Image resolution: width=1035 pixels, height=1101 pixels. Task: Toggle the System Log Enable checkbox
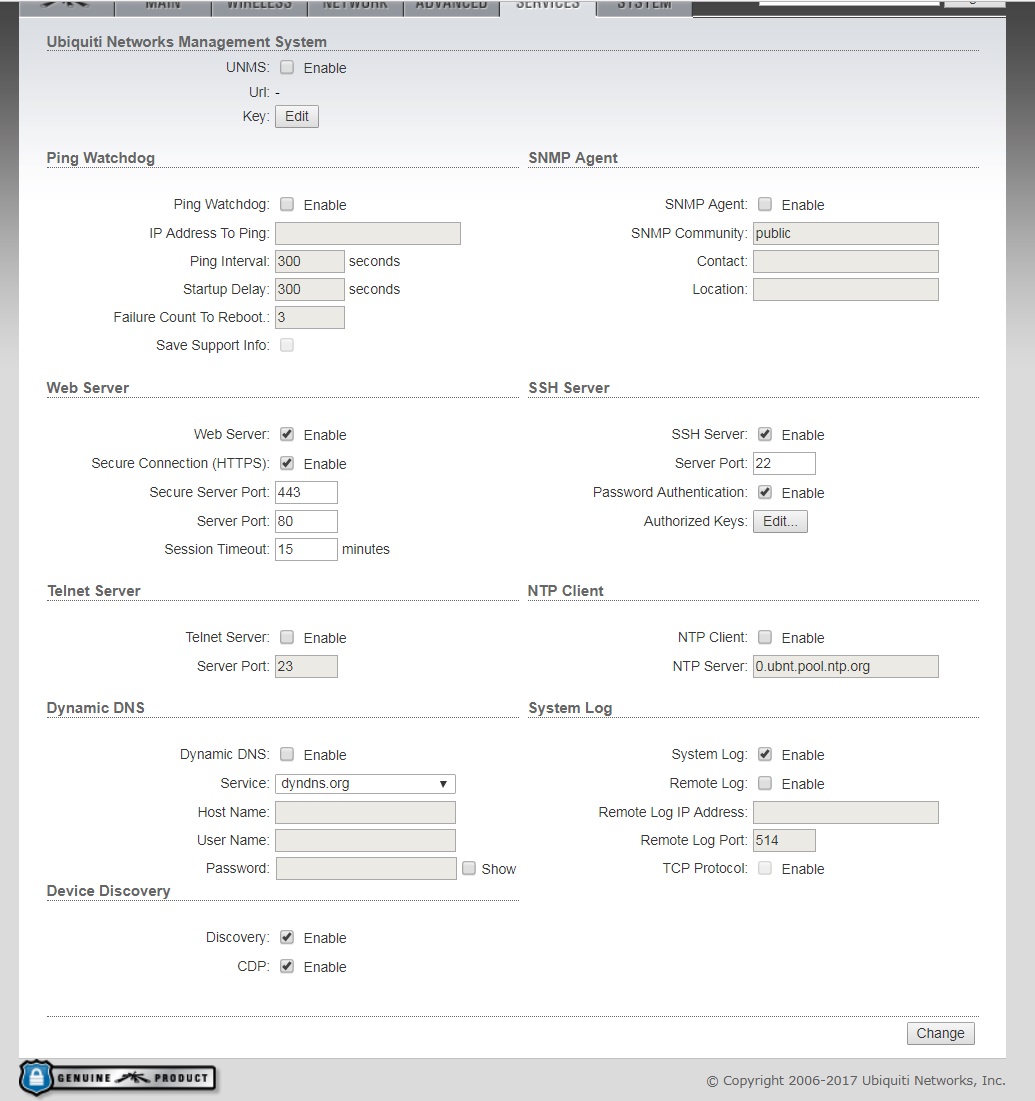pyautogui.click(x=765, y=754)
